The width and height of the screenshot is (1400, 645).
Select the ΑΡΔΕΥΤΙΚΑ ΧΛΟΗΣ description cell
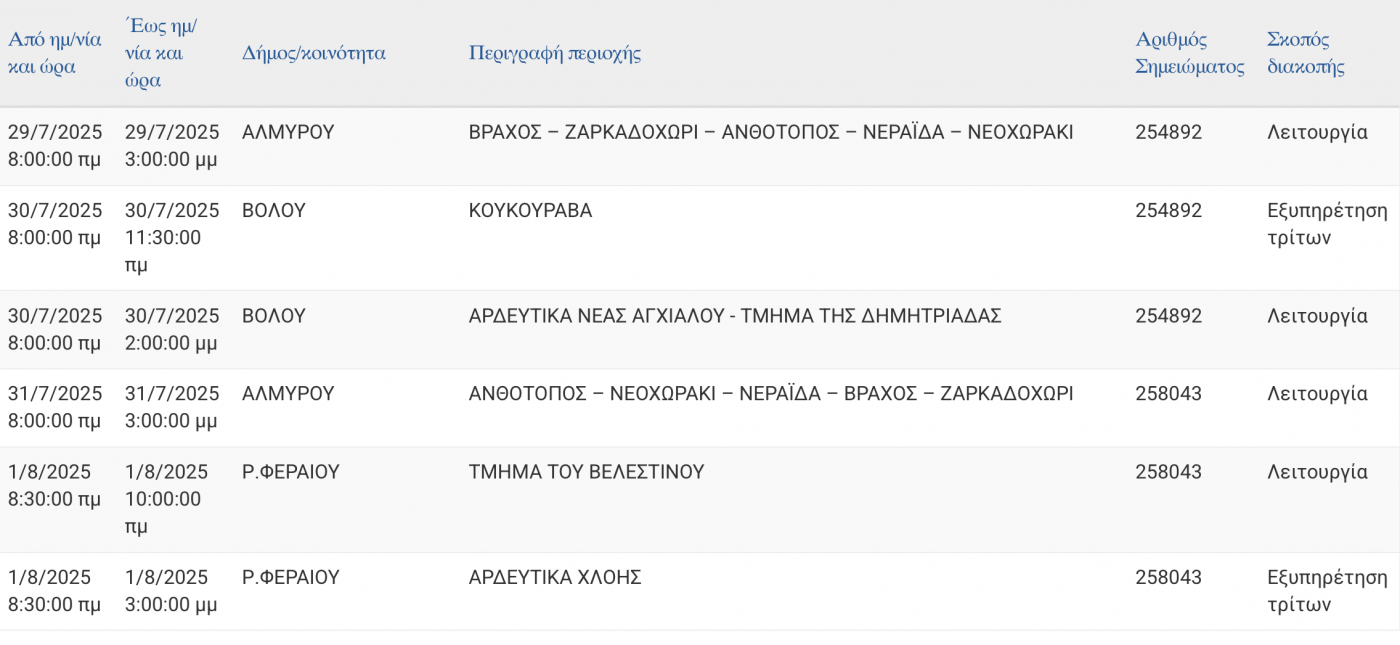555,577
